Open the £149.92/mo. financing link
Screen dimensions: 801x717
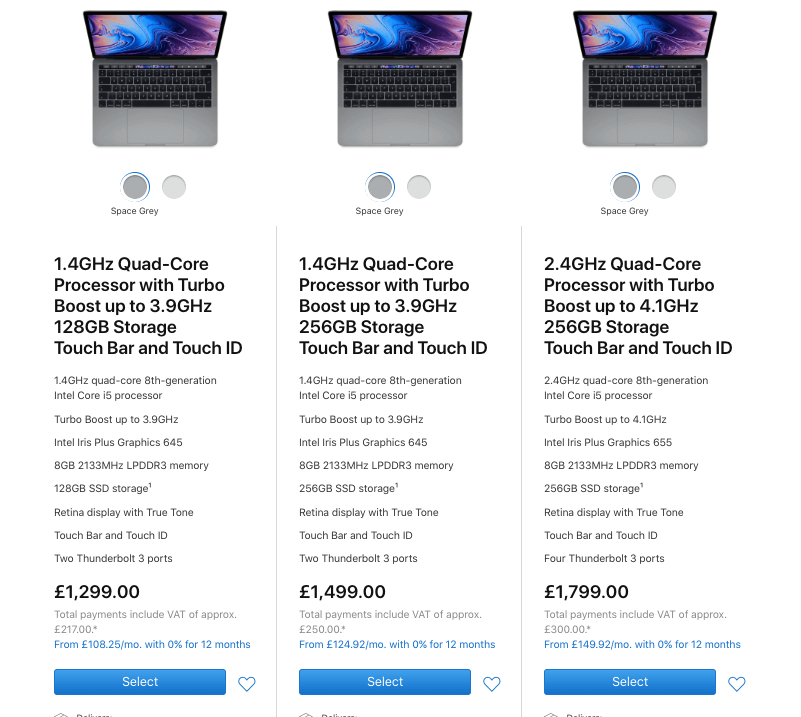[x=642, y=645]
